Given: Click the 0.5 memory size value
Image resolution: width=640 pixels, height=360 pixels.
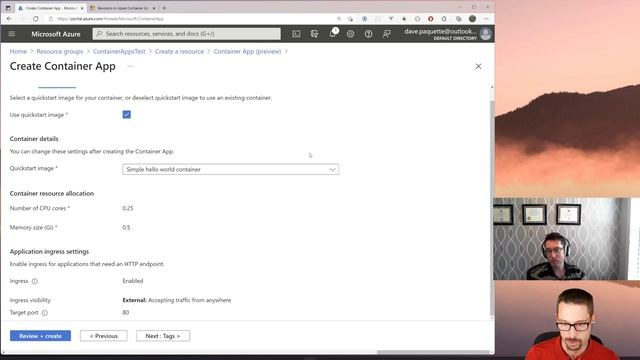Looking at the screenshot, I should pos(126,228).
